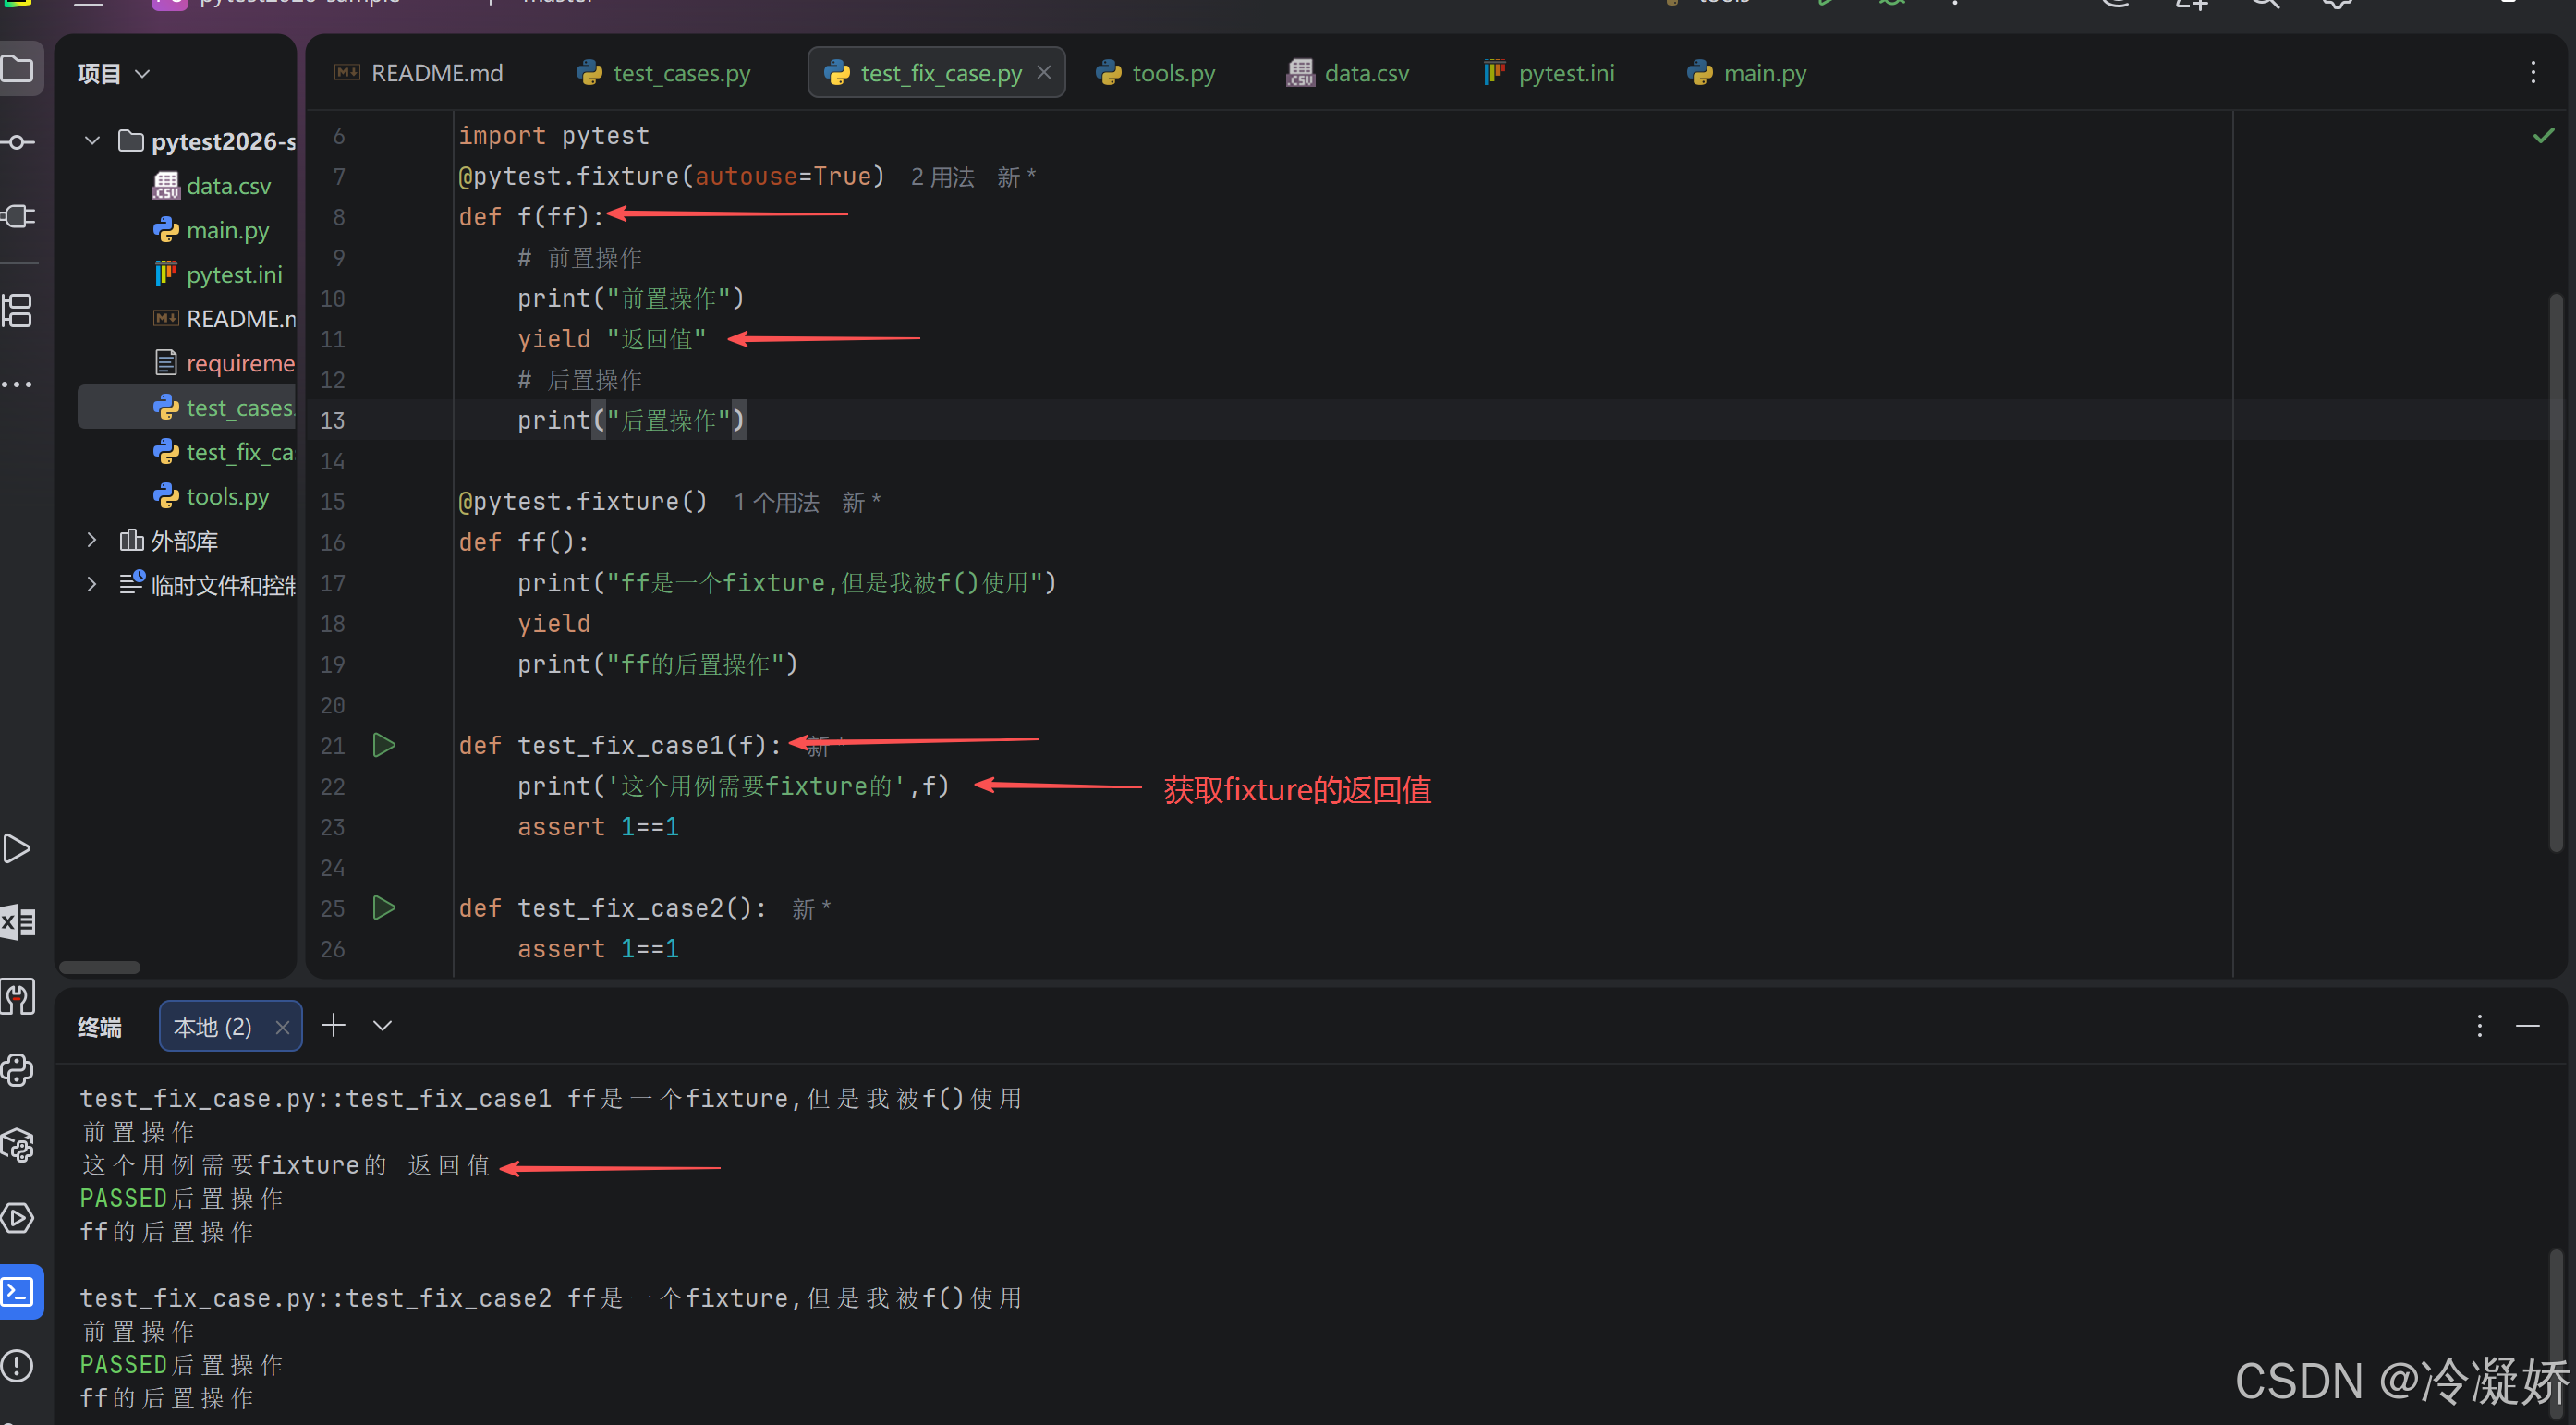Screen dimensions: 2576x1425
Task: Add a new terminal session
Action: coord(334,1025)
